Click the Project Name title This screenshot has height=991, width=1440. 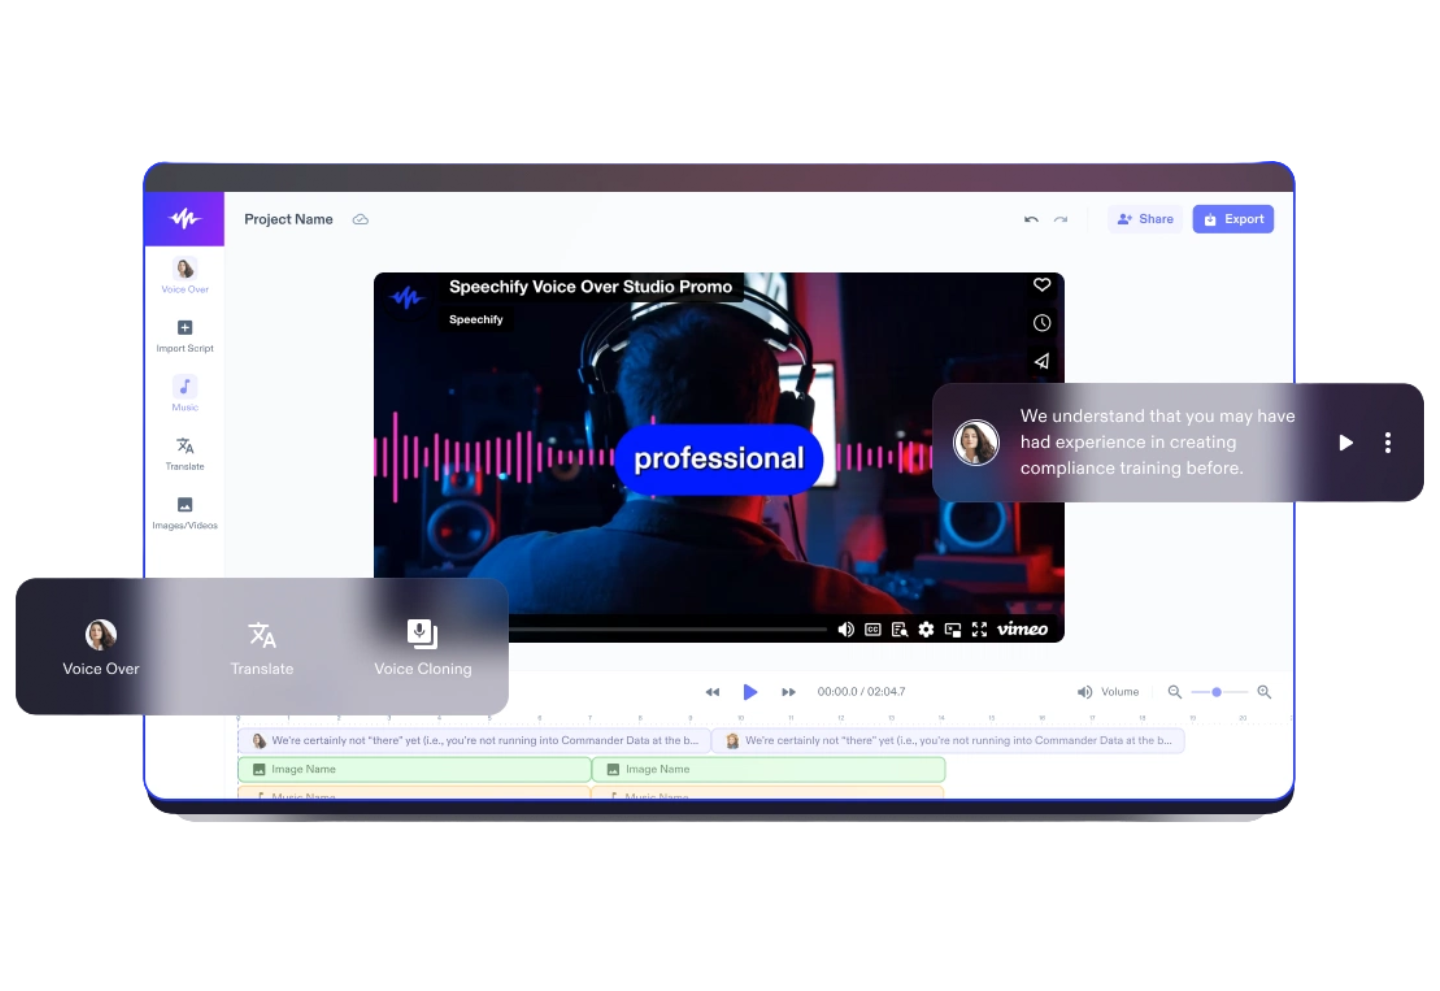point(289,219)
